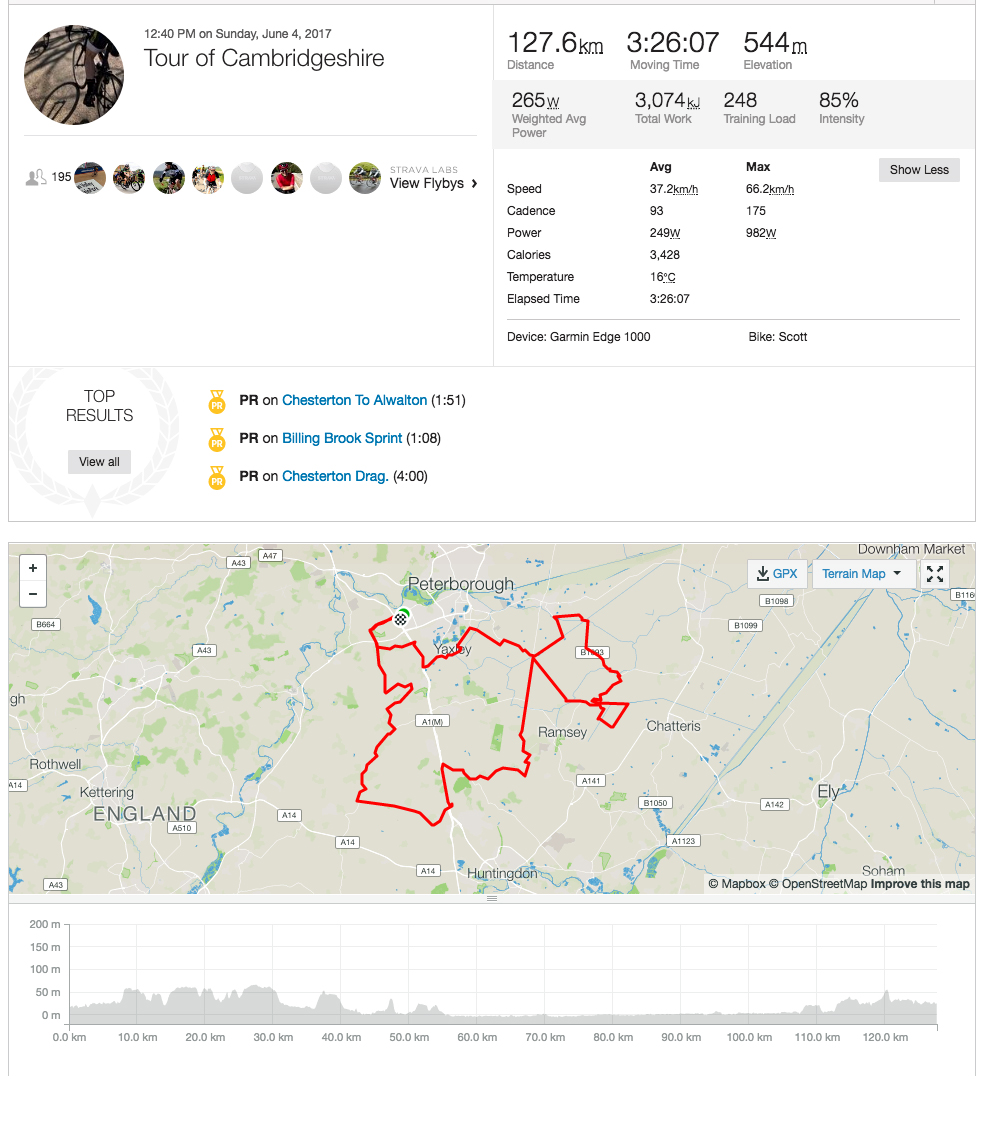Expand map to fullscreen
The image size is (983, 1144).
coord(935,574)
